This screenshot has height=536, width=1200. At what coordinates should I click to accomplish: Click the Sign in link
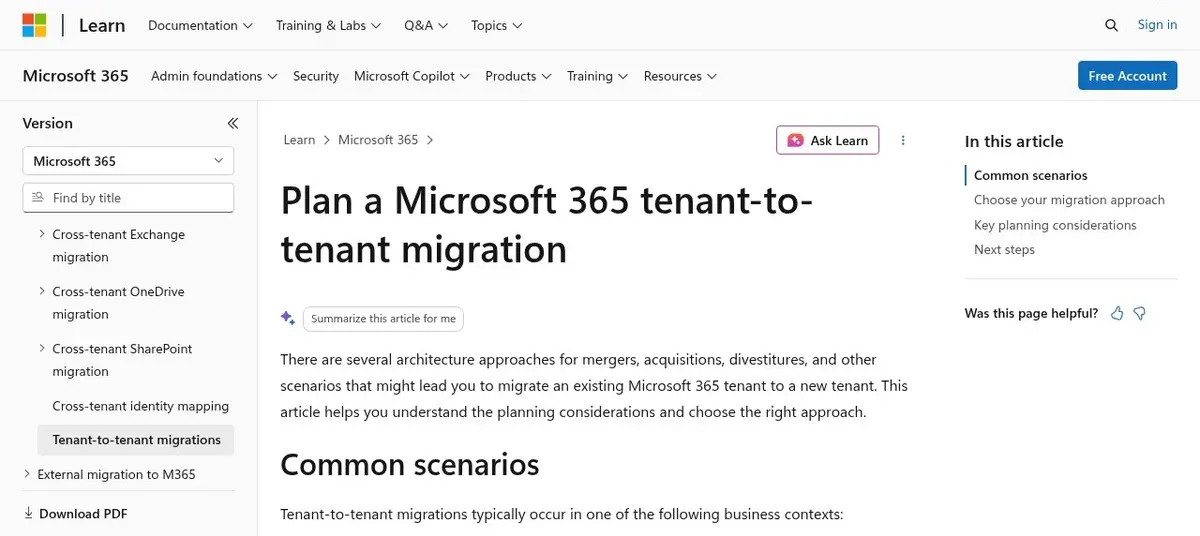(x=1157, y=25)
